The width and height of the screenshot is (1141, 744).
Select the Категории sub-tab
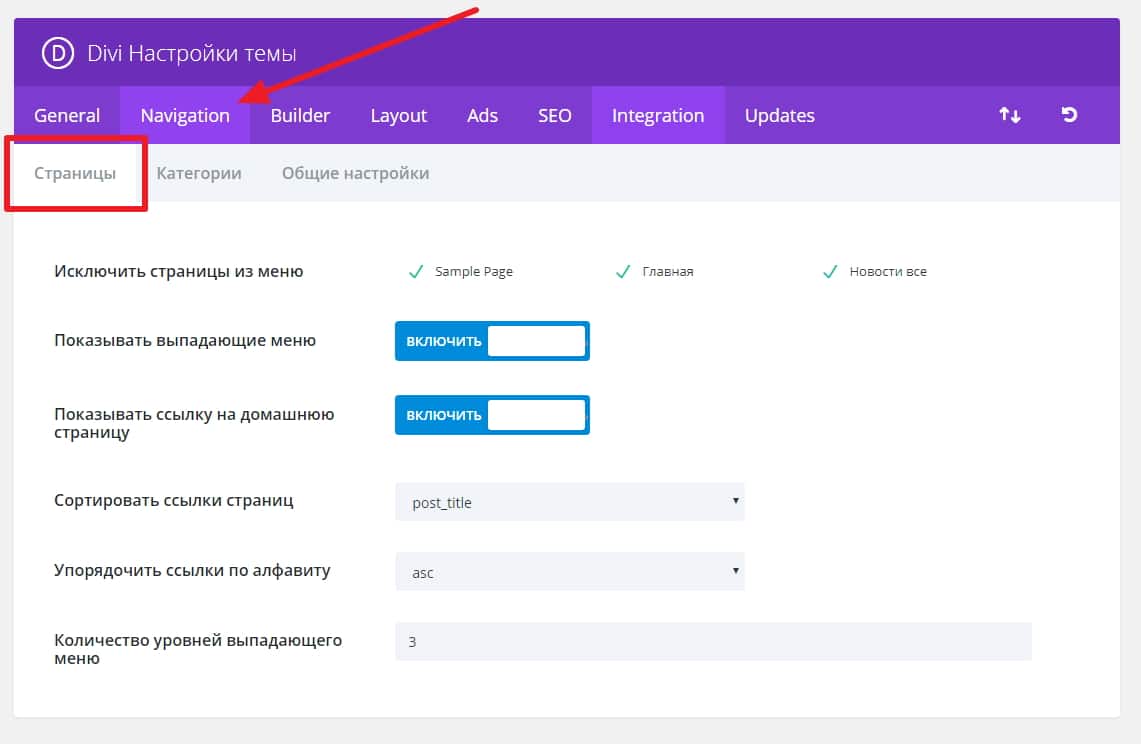tap(199, 173)
